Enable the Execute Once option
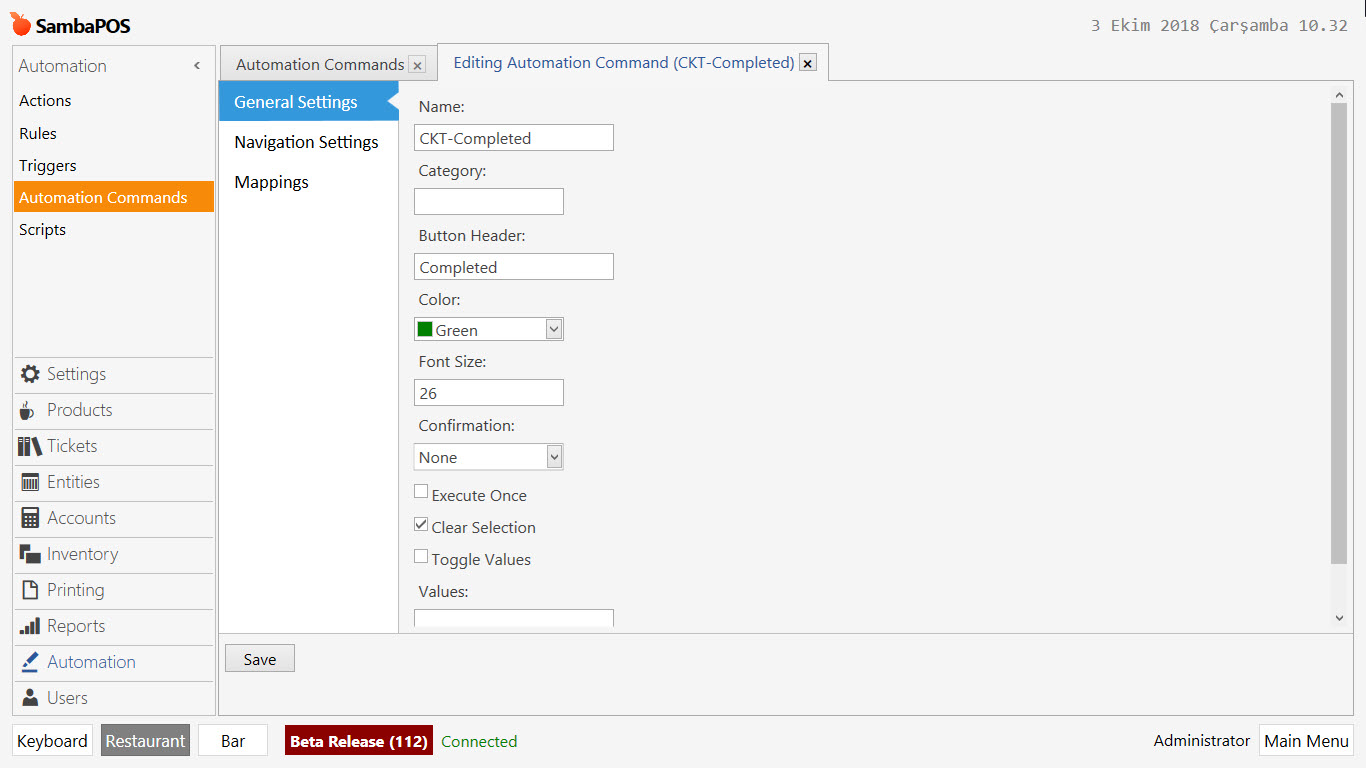 tap(421, 491)
